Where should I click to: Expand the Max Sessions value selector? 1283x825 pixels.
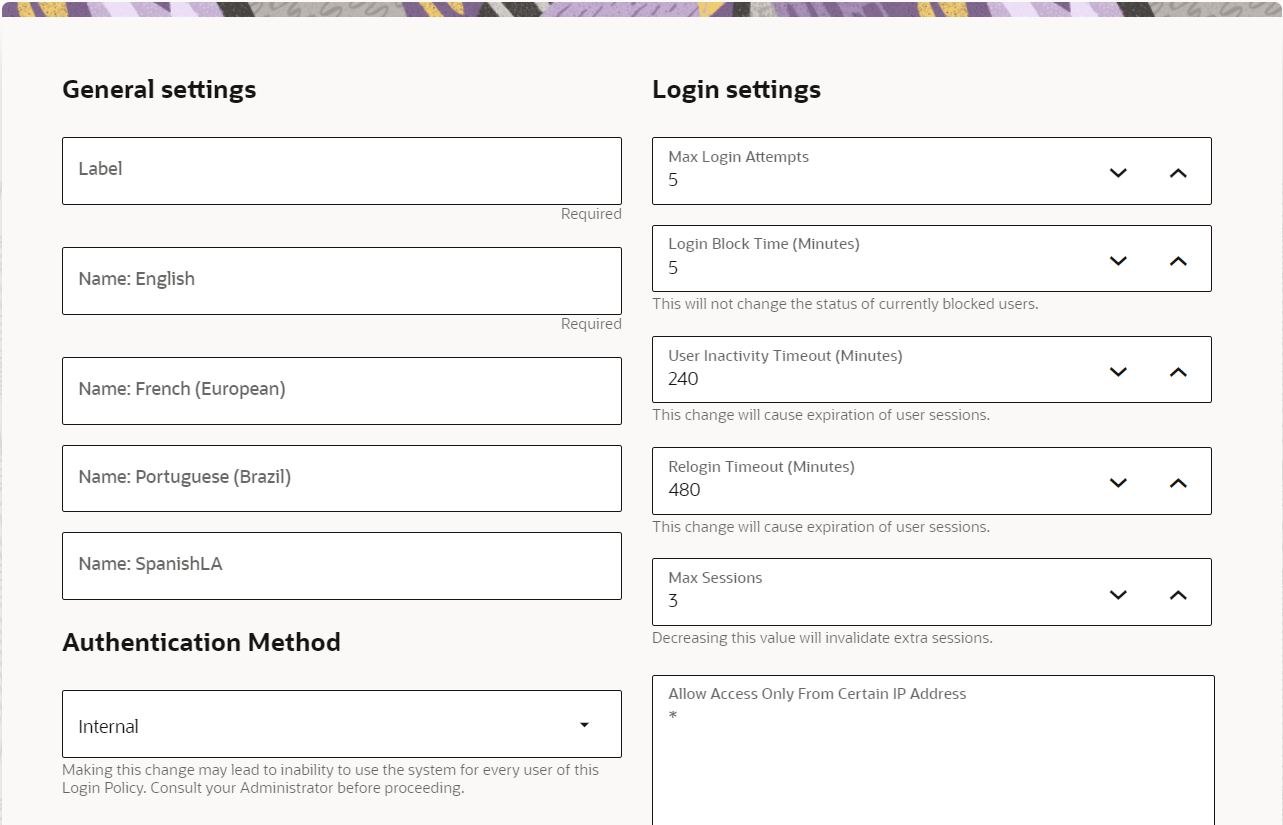click(x=1176, y=592)
